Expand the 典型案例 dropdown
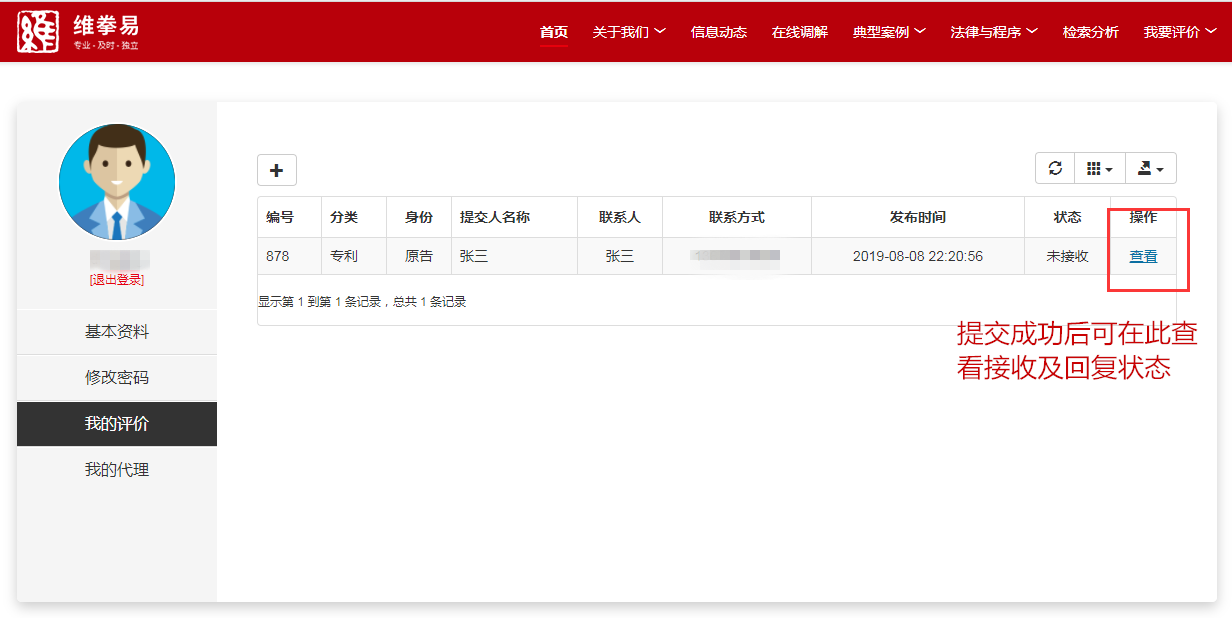1232x618 pixels. [888, 32]
